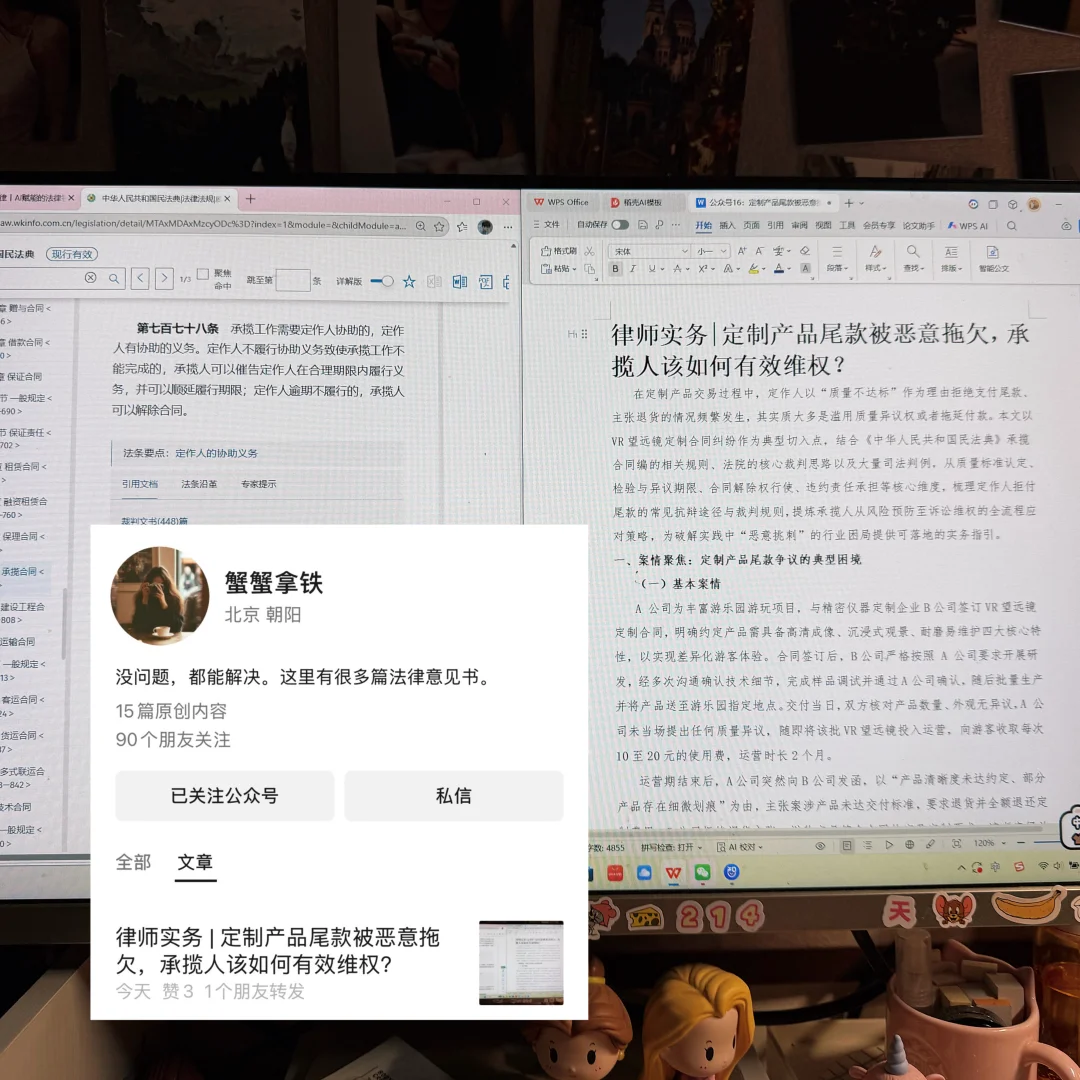The height and width of the screenshot is (1080, 1080).
Task: Open the 引用 ribbon tab
Action: click(776, 225)
